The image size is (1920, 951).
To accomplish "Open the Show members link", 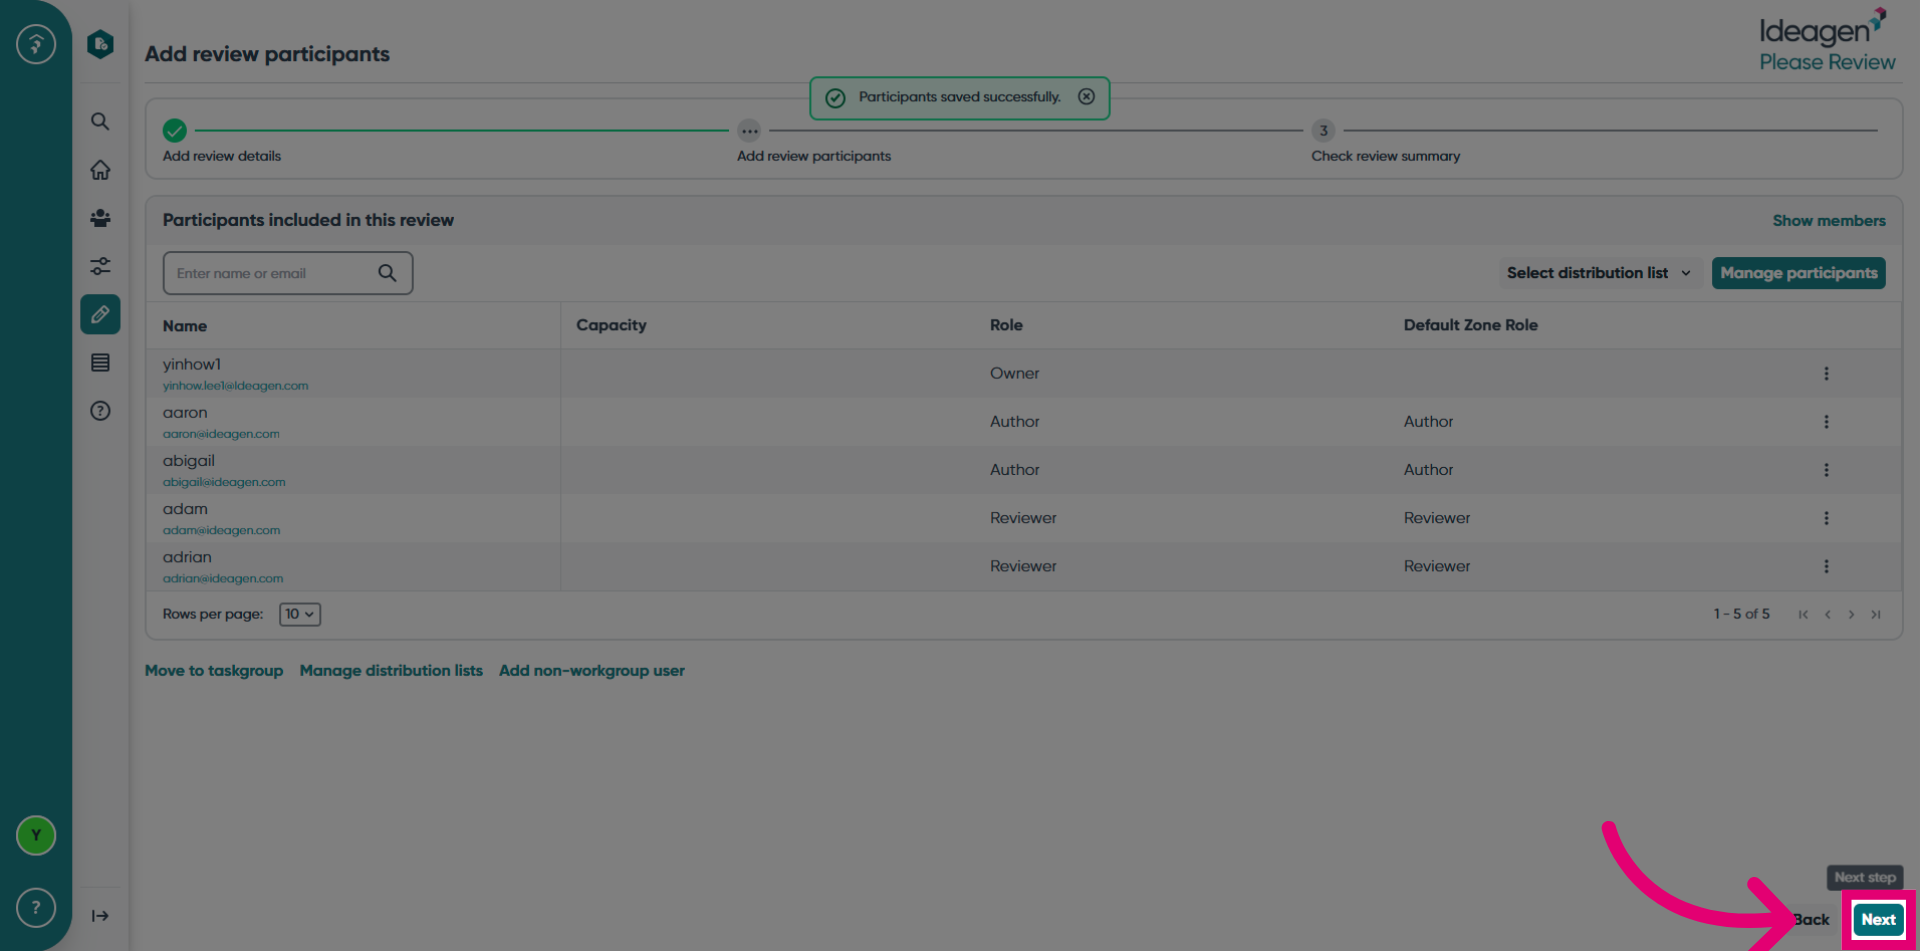I will (x=1829, y=221).
